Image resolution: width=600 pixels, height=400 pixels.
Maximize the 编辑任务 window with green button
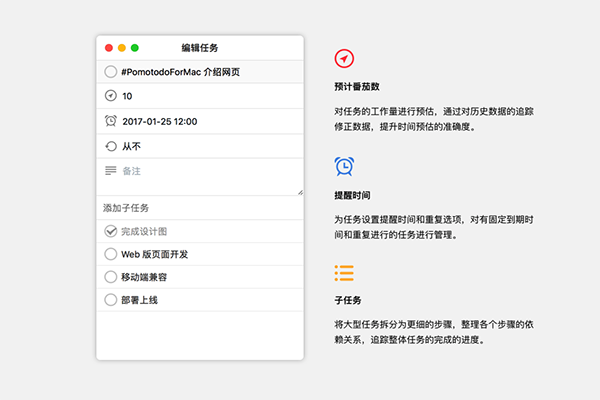tap(135, 48)
